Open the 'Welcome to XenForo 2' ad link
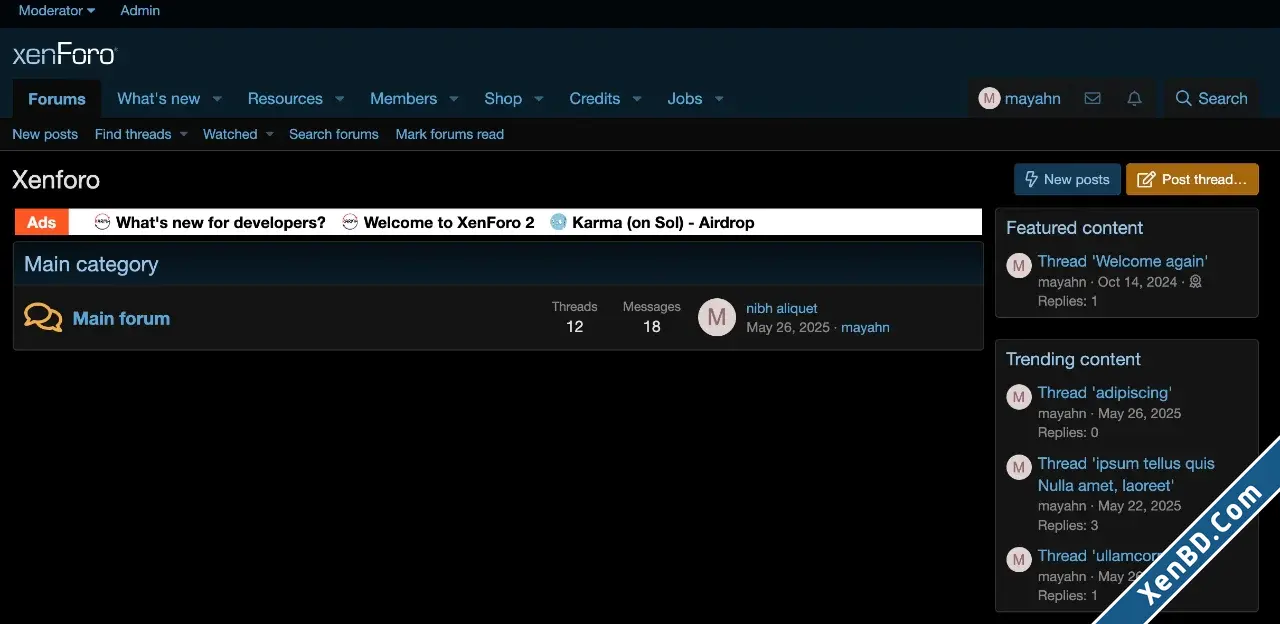Viewport: 1280px width, 624px height. tap(449, 222)
